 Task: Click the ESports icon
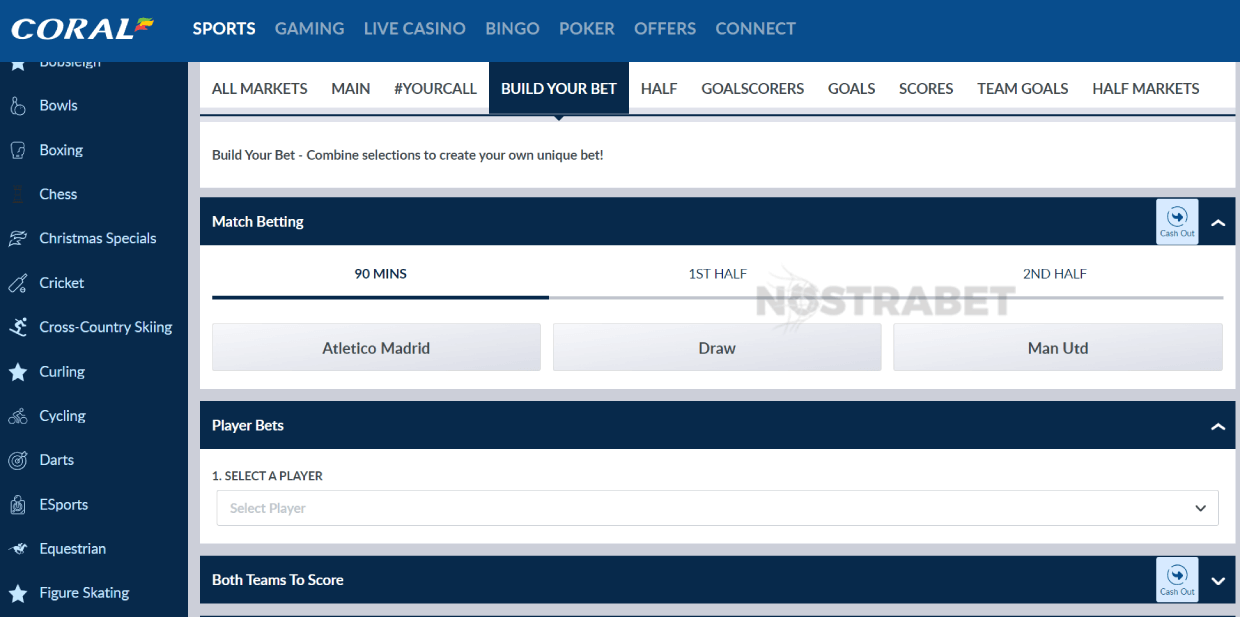tap(17, 505)
